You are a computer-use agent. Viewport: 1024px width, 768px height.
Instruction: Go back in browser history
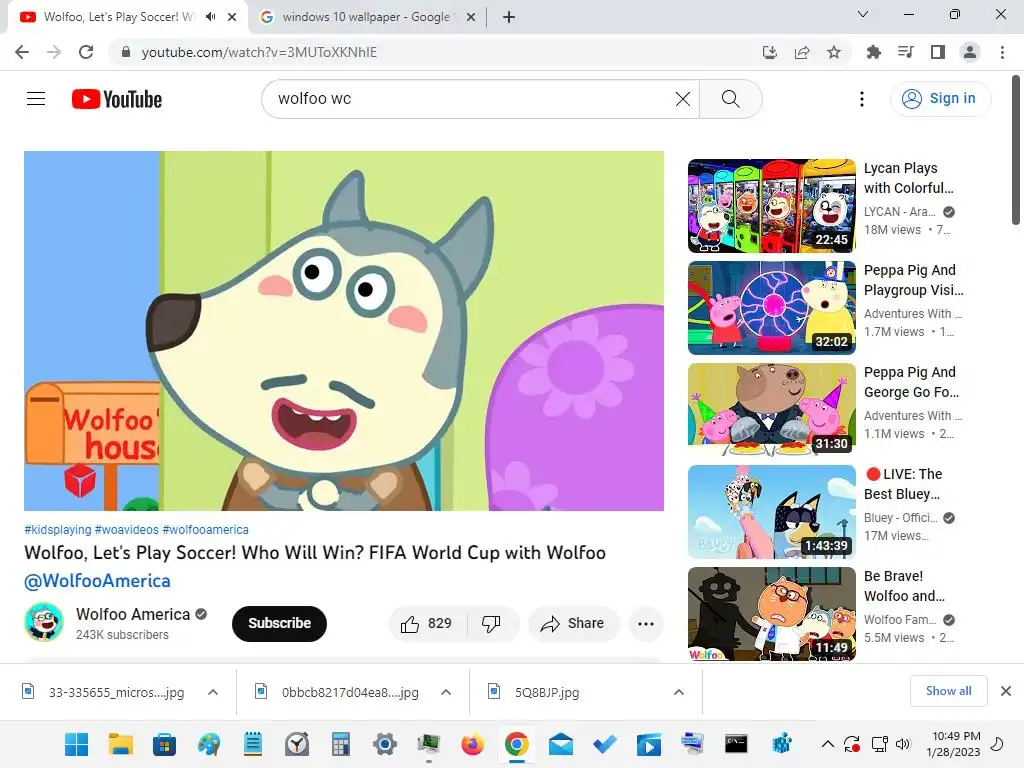coord(22,52)
